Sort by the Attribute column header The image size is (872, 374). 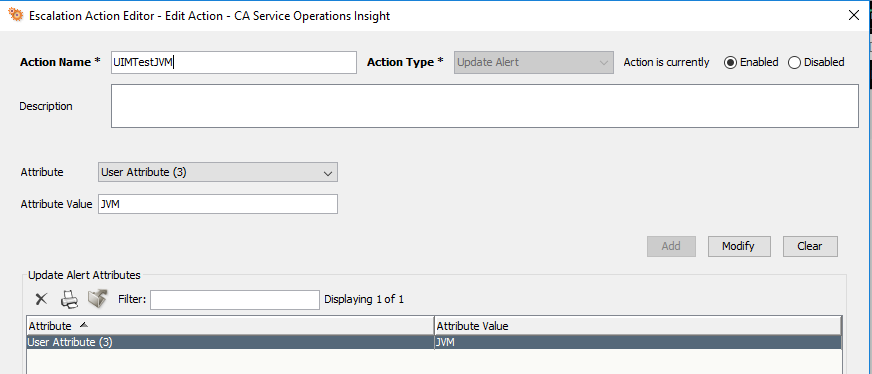click(x=230, y=326)
